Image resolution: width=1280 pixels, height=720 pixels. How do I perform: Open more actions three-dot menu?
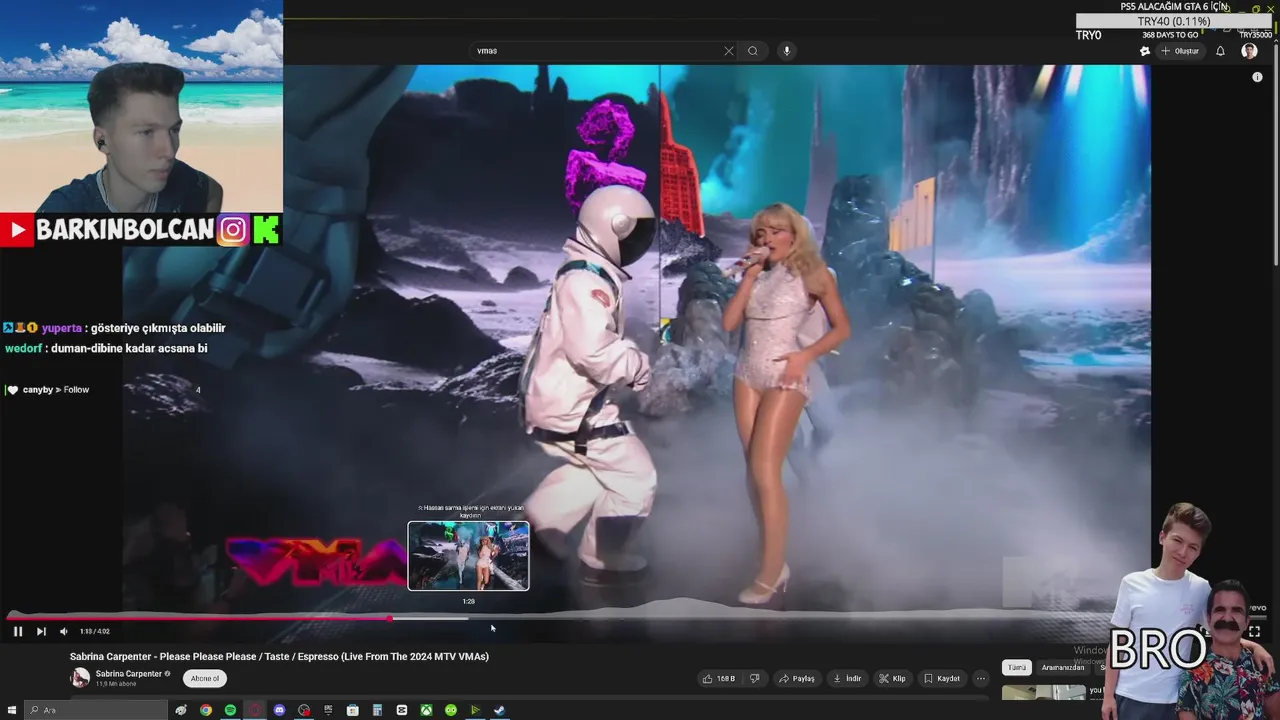click(981, 678)
